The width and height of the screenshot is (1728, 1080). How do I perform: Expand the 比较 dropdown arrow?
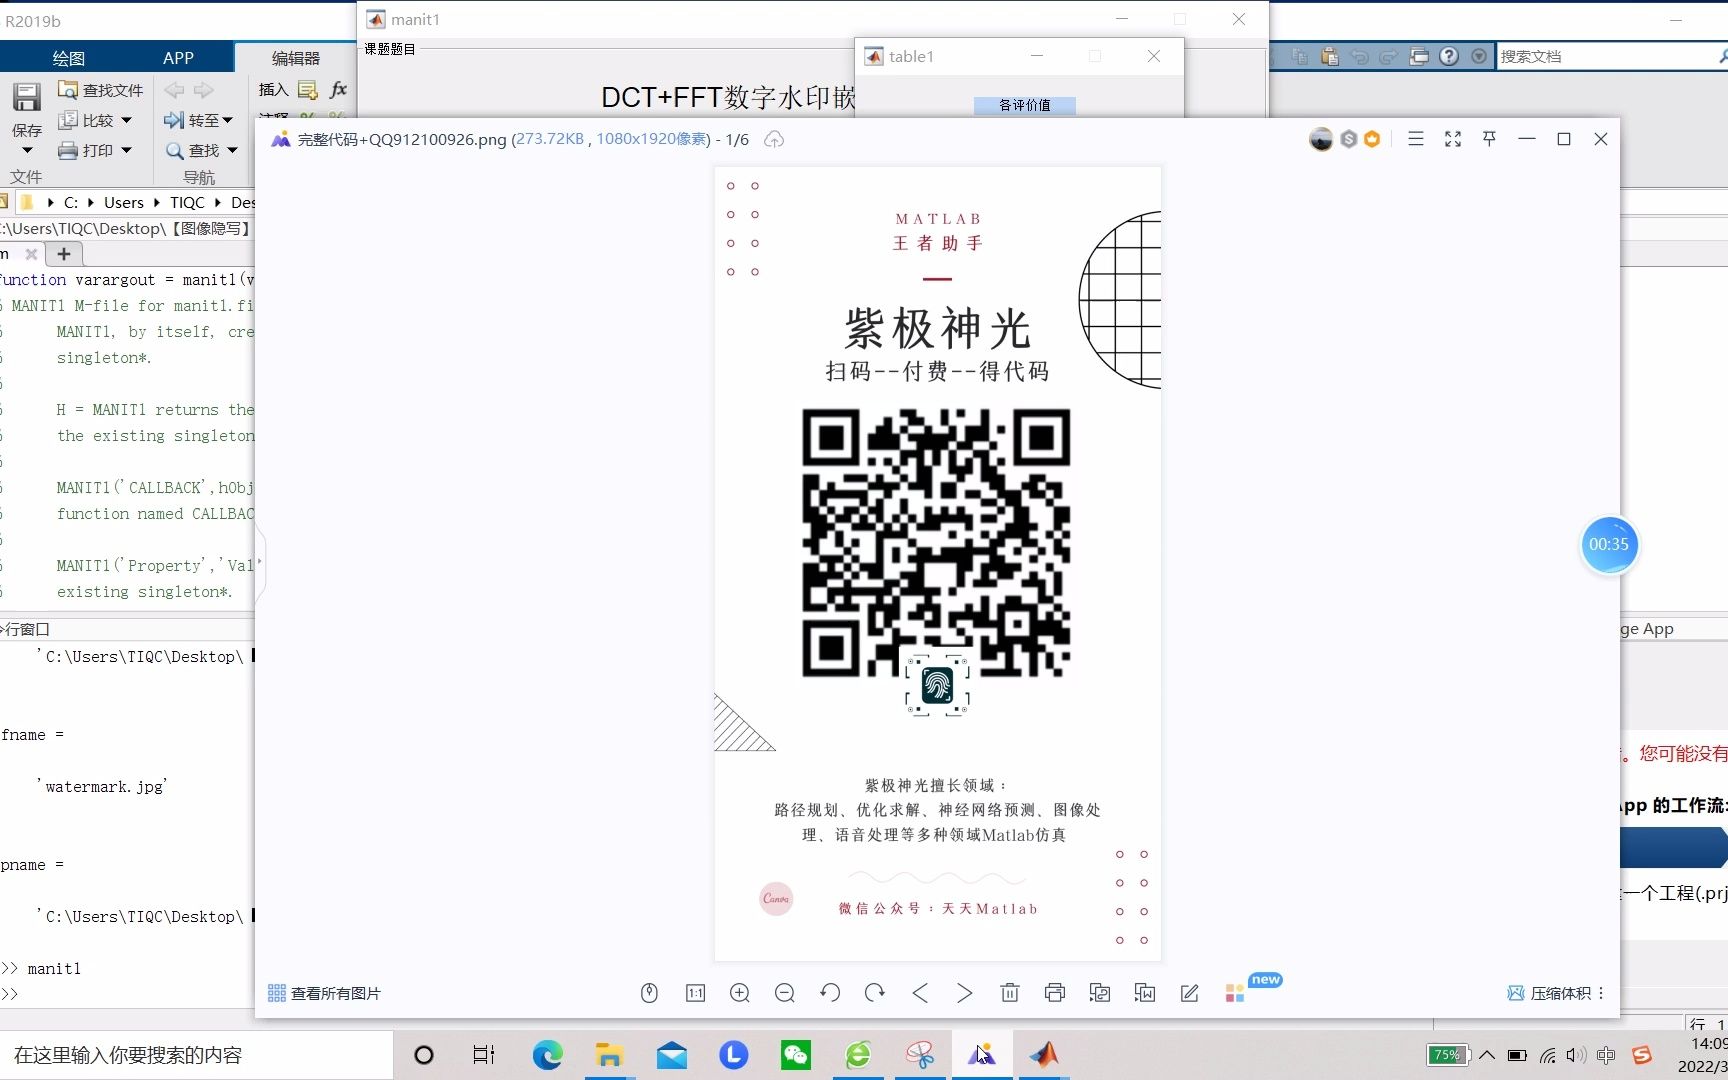(127, 120)
